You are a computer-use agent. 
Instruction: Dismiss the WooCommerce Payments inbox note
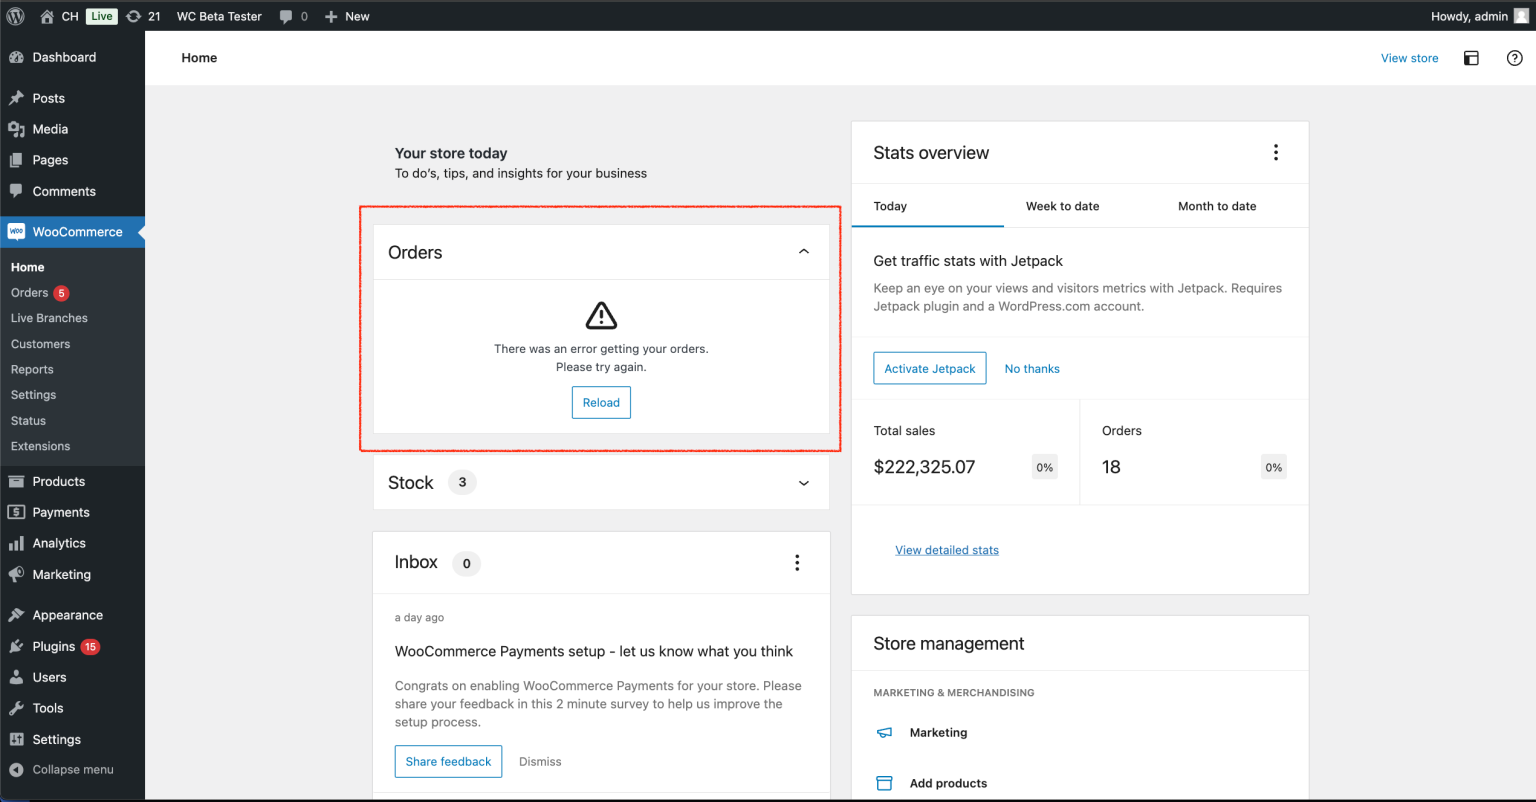pyautogui.click(x=540, y=762)
